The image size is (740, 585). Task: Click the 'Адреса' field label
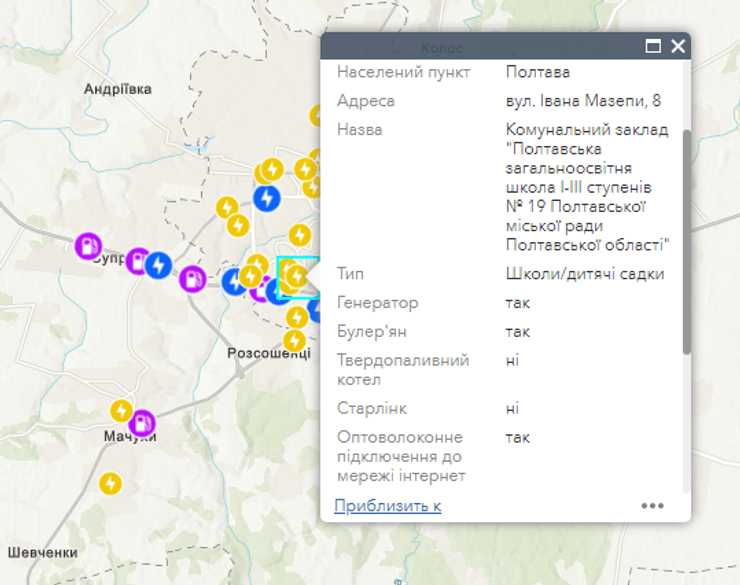[366, 101]
